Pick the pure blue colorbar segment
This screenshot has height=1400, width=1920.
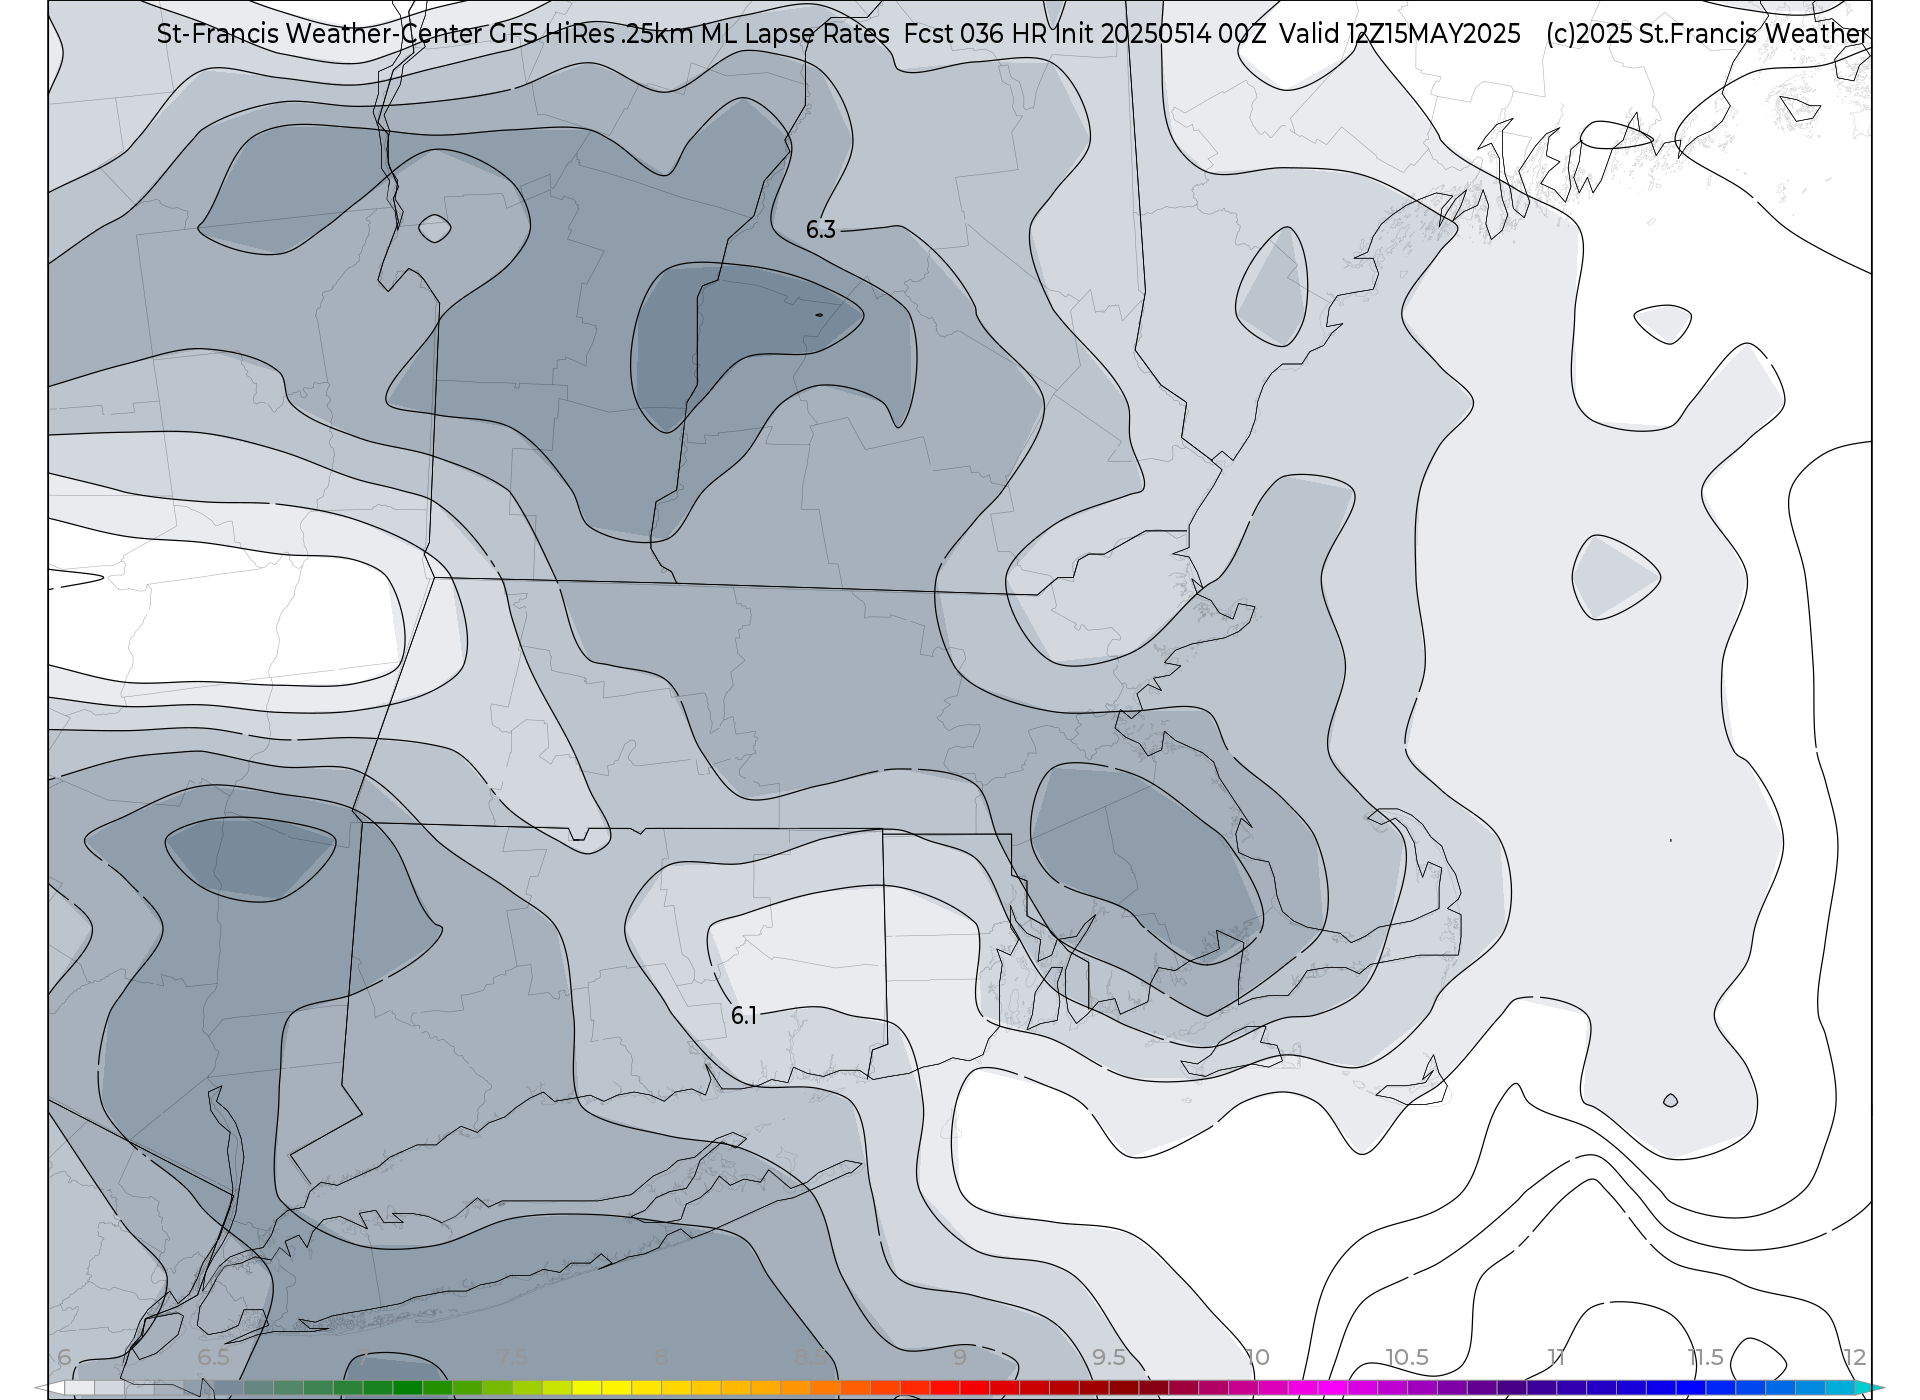pyautogui.click(x=1690, y=1388)
